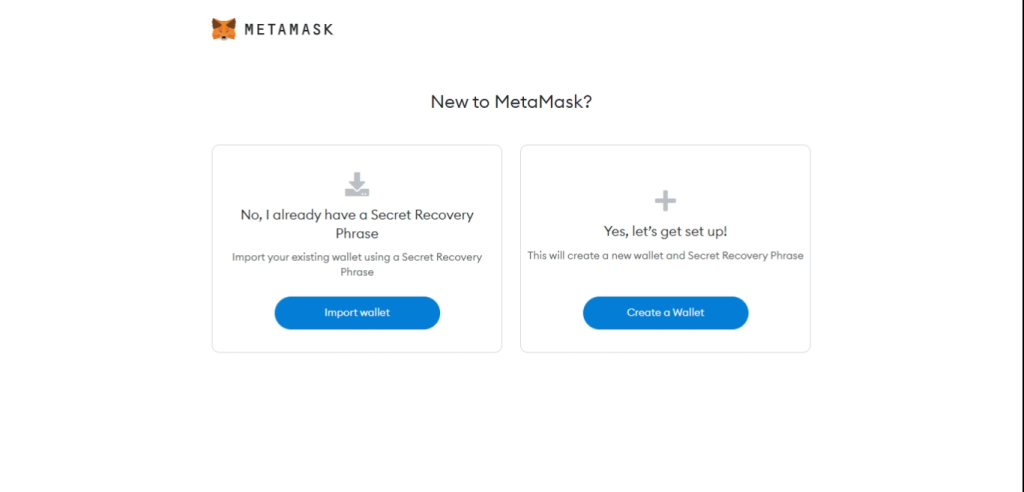Click empty space below Import wallet button
Viewport: 1024px width, 492px height.
tap(357, 340)
